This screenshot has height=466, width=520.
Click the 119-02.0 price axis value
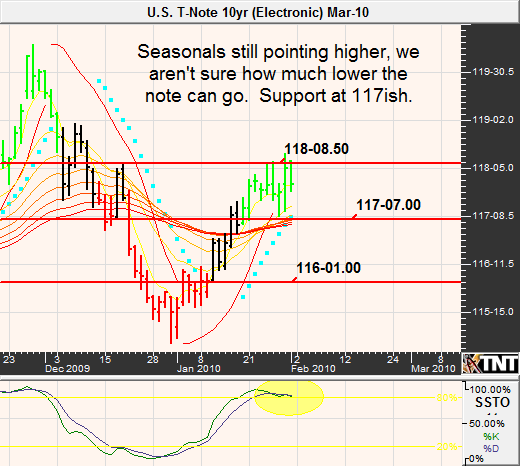[x=493, y=120]
